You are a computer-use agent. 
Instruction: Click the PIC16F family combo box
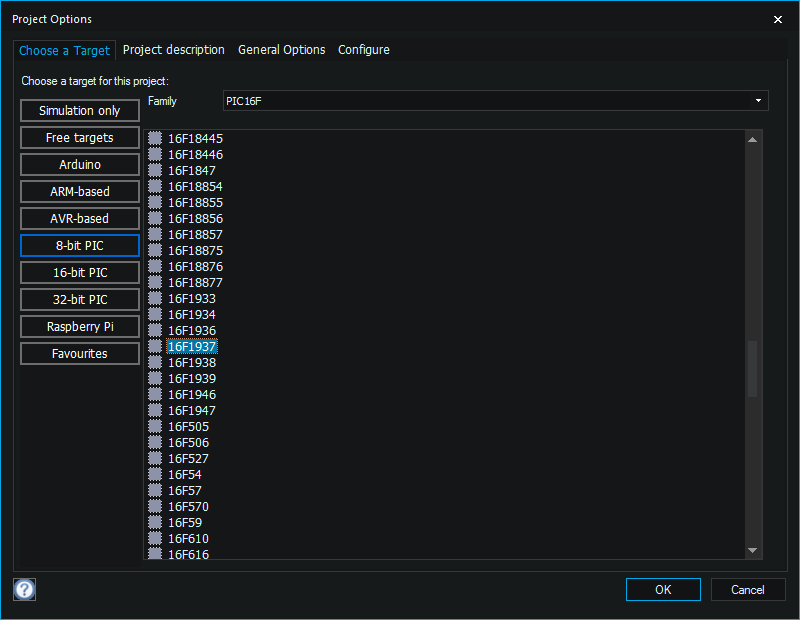coord(495,101)
